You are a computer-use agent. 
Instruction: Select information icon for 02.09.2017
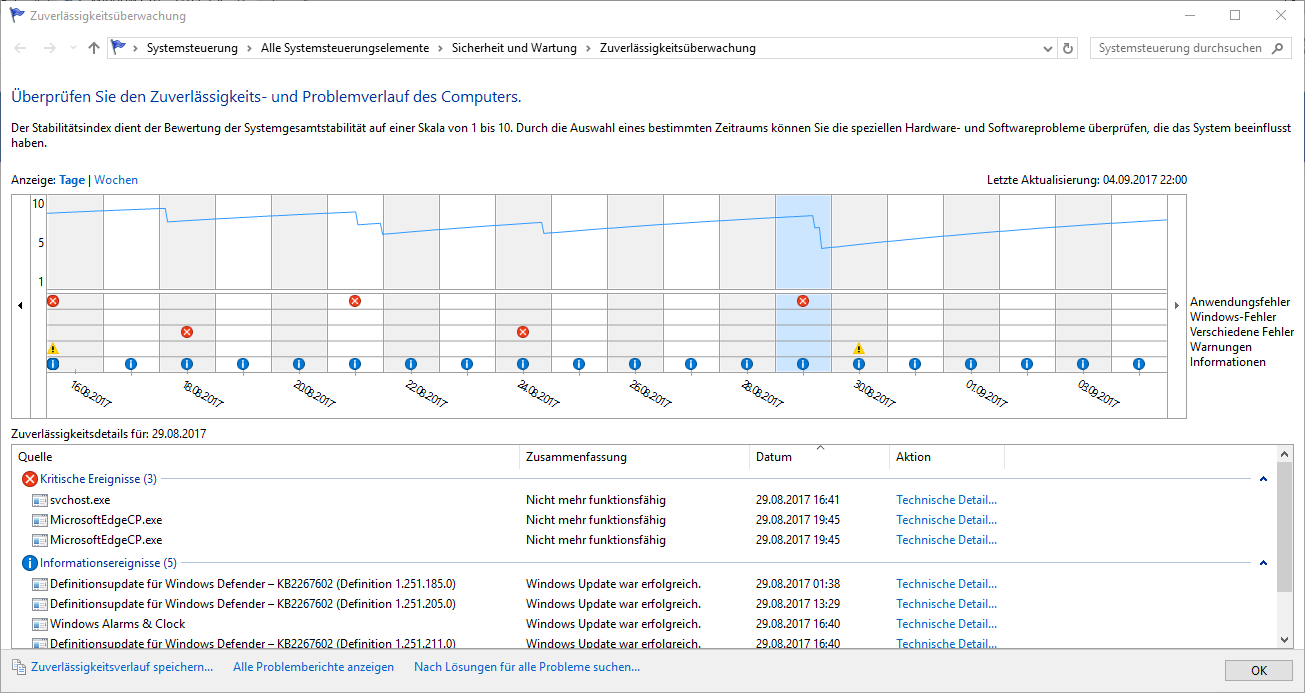click(x=1027, y=364)
